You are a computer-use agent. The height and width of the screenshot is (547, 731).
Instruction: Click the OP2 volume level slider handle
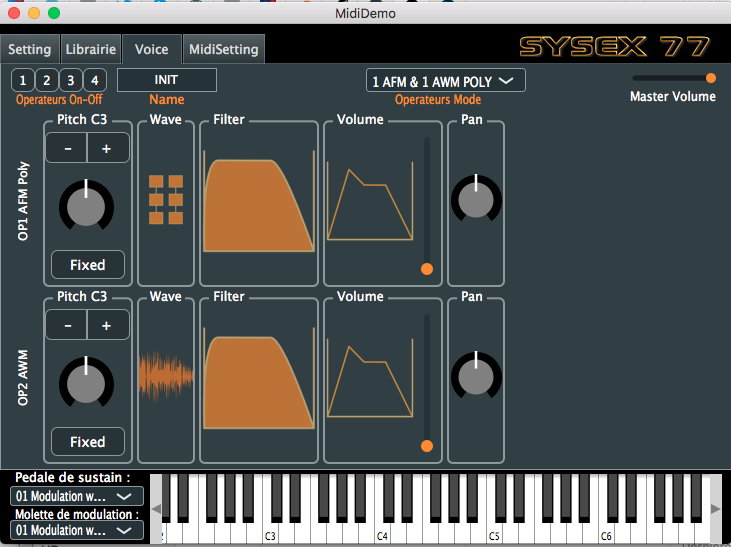427,446
